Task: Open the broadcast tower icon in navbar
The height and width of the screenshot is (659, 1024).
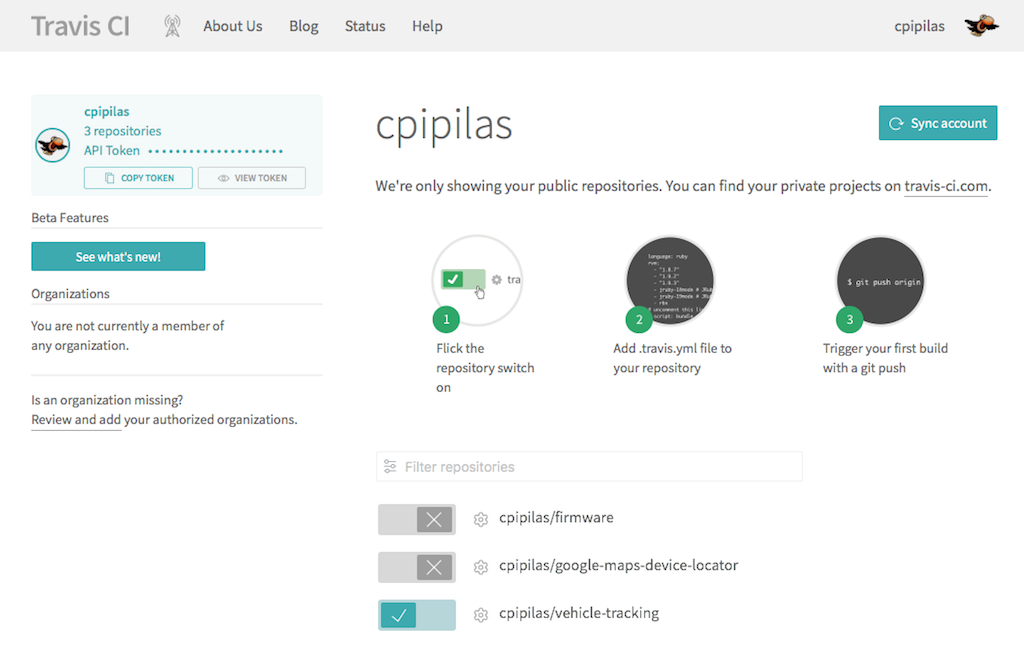Action: point(172,26)
